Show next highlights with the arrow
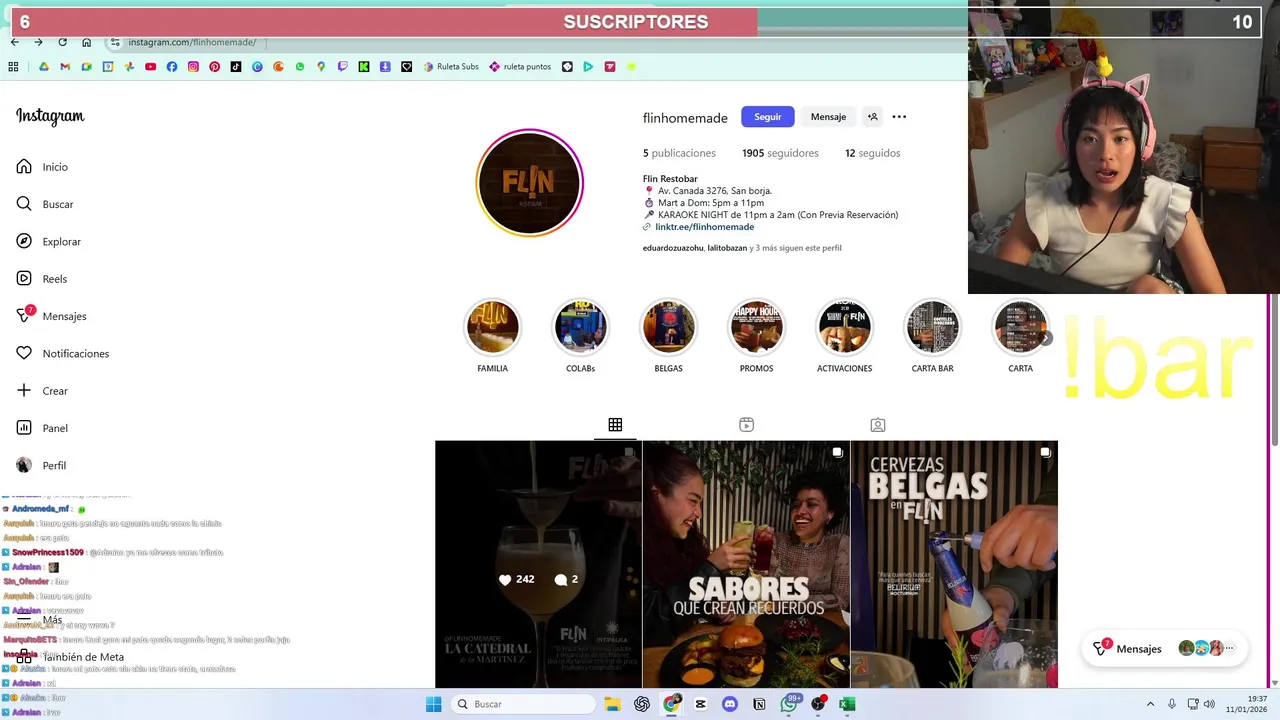Viewport: 1280px width, 720px height. 1046,338
